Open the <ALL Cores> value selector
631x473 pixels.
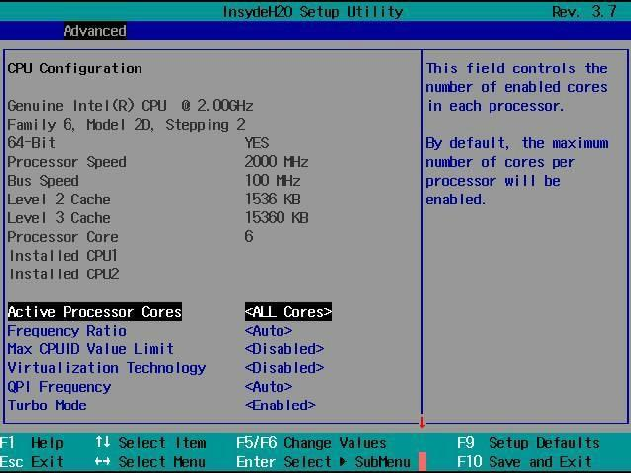pos(288,312)
